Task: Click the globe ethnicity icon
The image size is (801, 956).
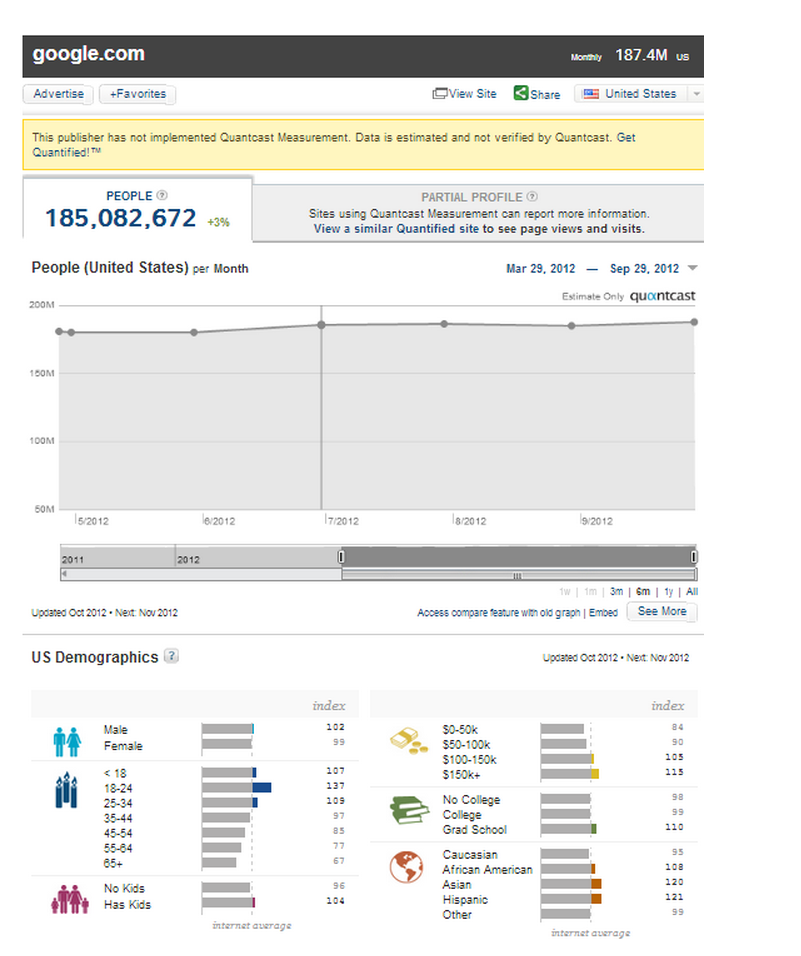Action: coord(408,868)
